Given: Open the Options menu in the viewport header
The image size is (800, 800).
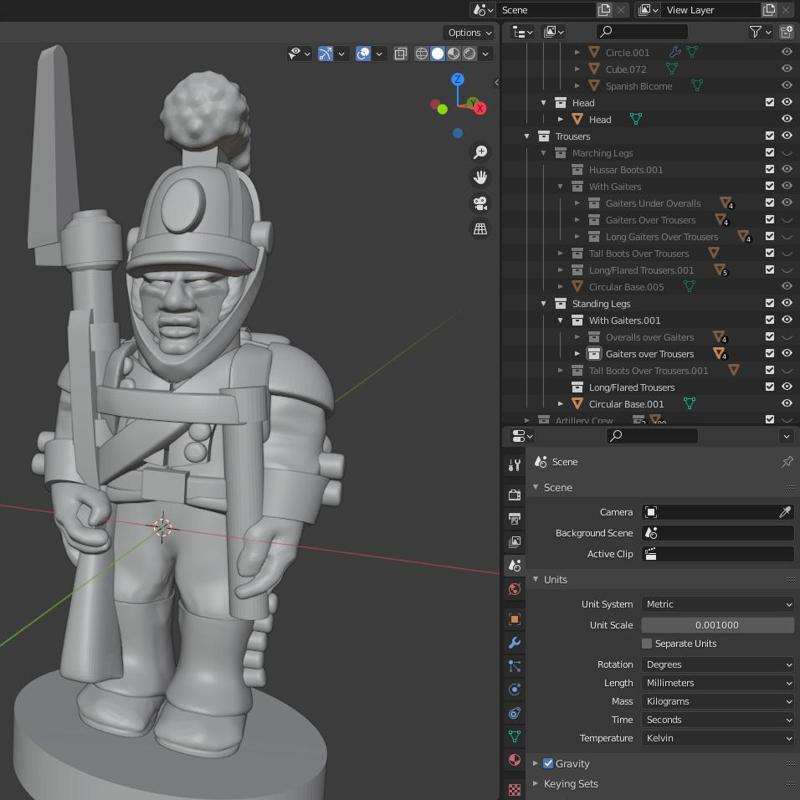Looking at the screenshot, I should pyautogui.click(x=467, y=32).
